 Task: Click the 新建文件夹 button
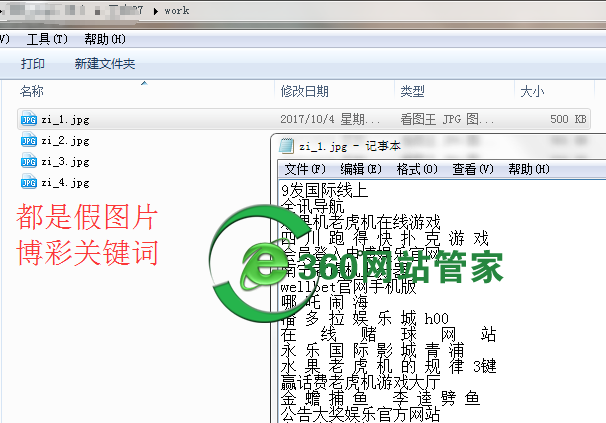pos(105,63)
